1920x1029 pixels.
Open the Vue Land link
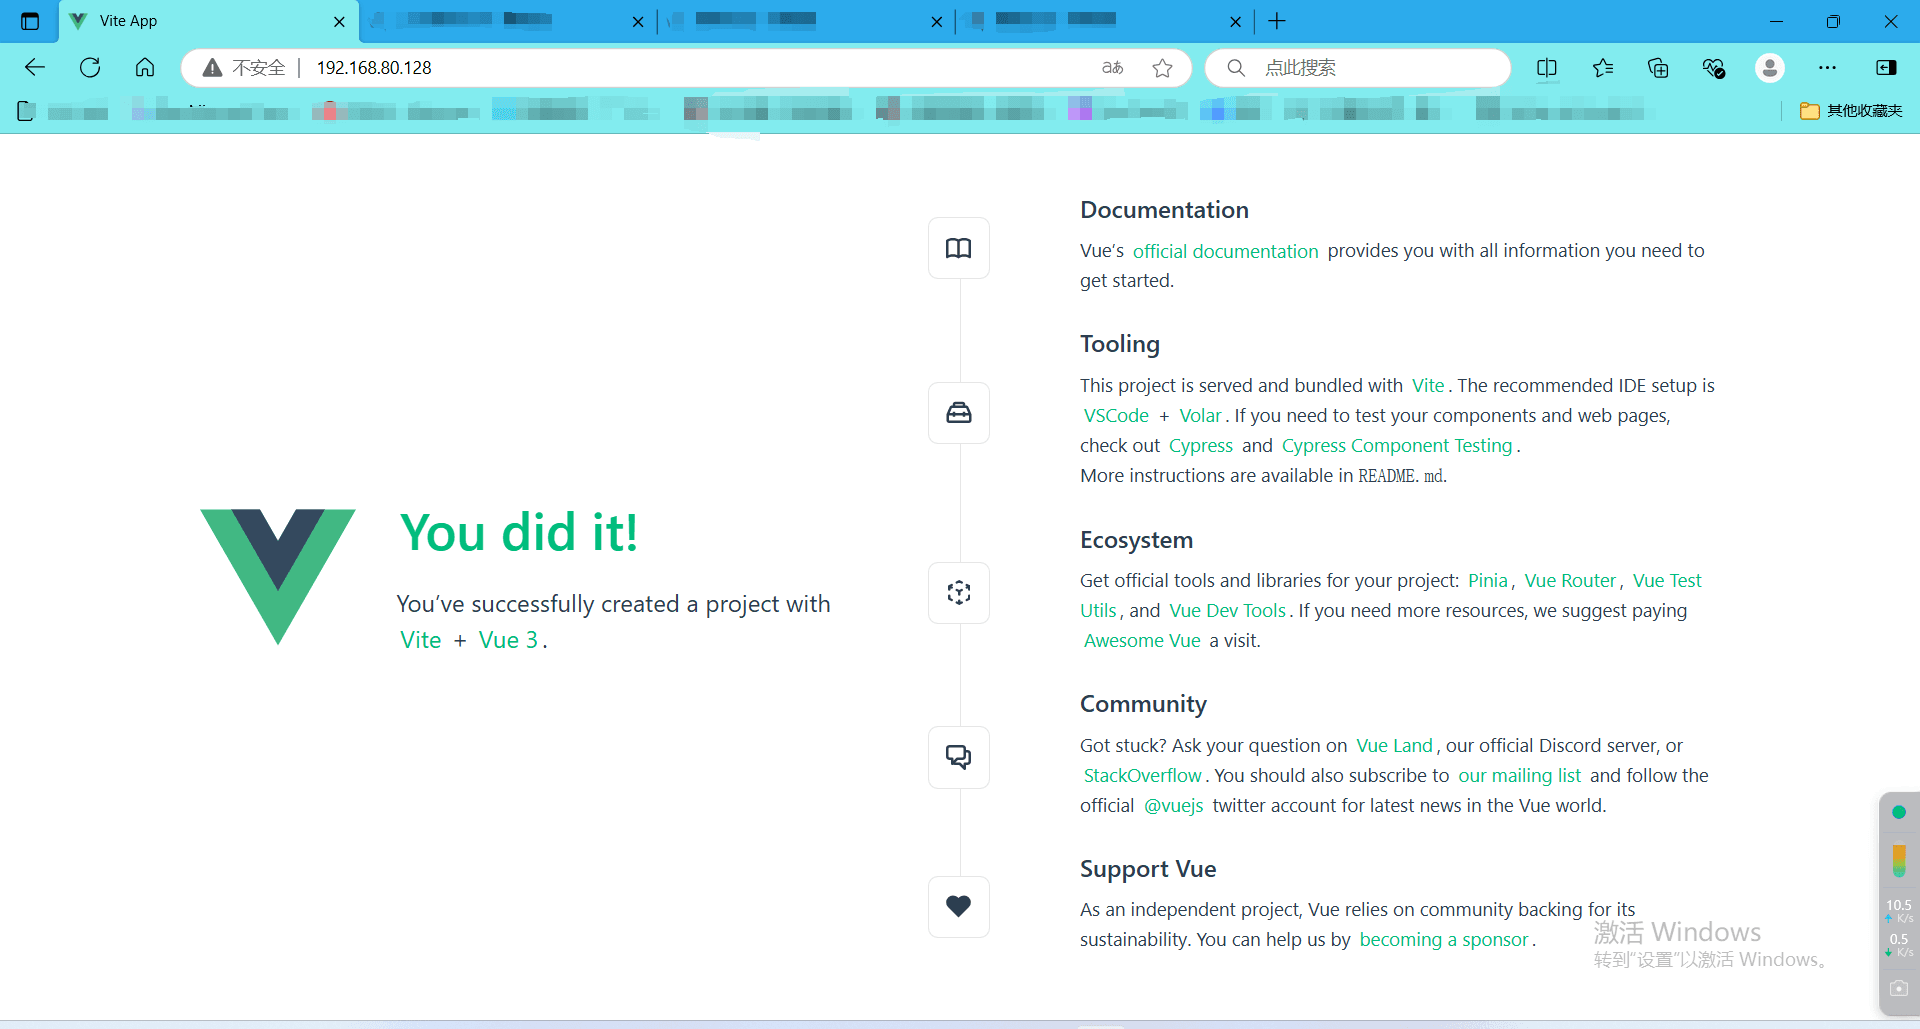coord(1394,746)
